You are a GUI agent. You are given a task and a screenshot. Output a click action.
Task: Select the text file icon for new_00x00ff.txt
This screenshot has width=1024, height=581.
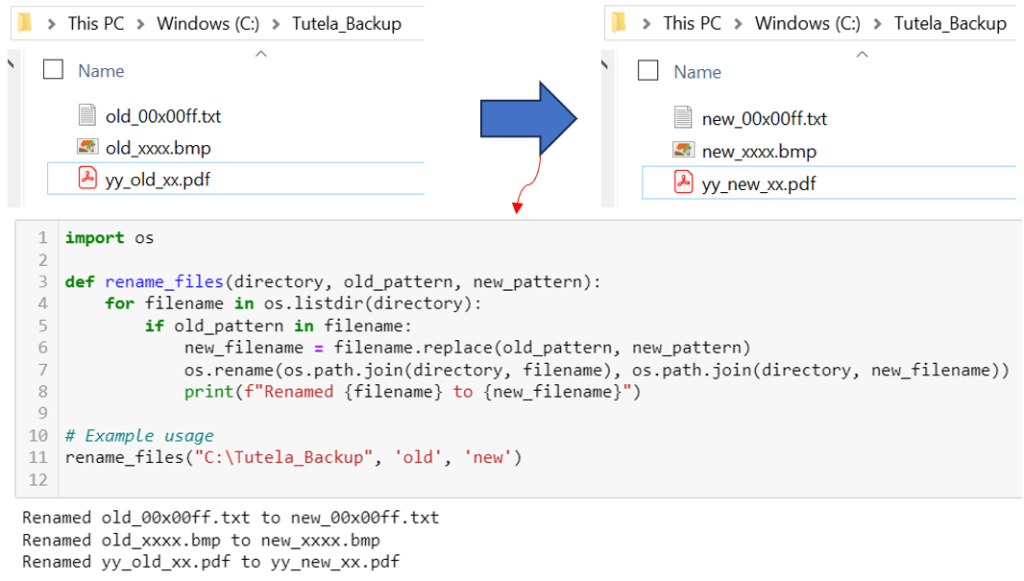tap(684, 118)
